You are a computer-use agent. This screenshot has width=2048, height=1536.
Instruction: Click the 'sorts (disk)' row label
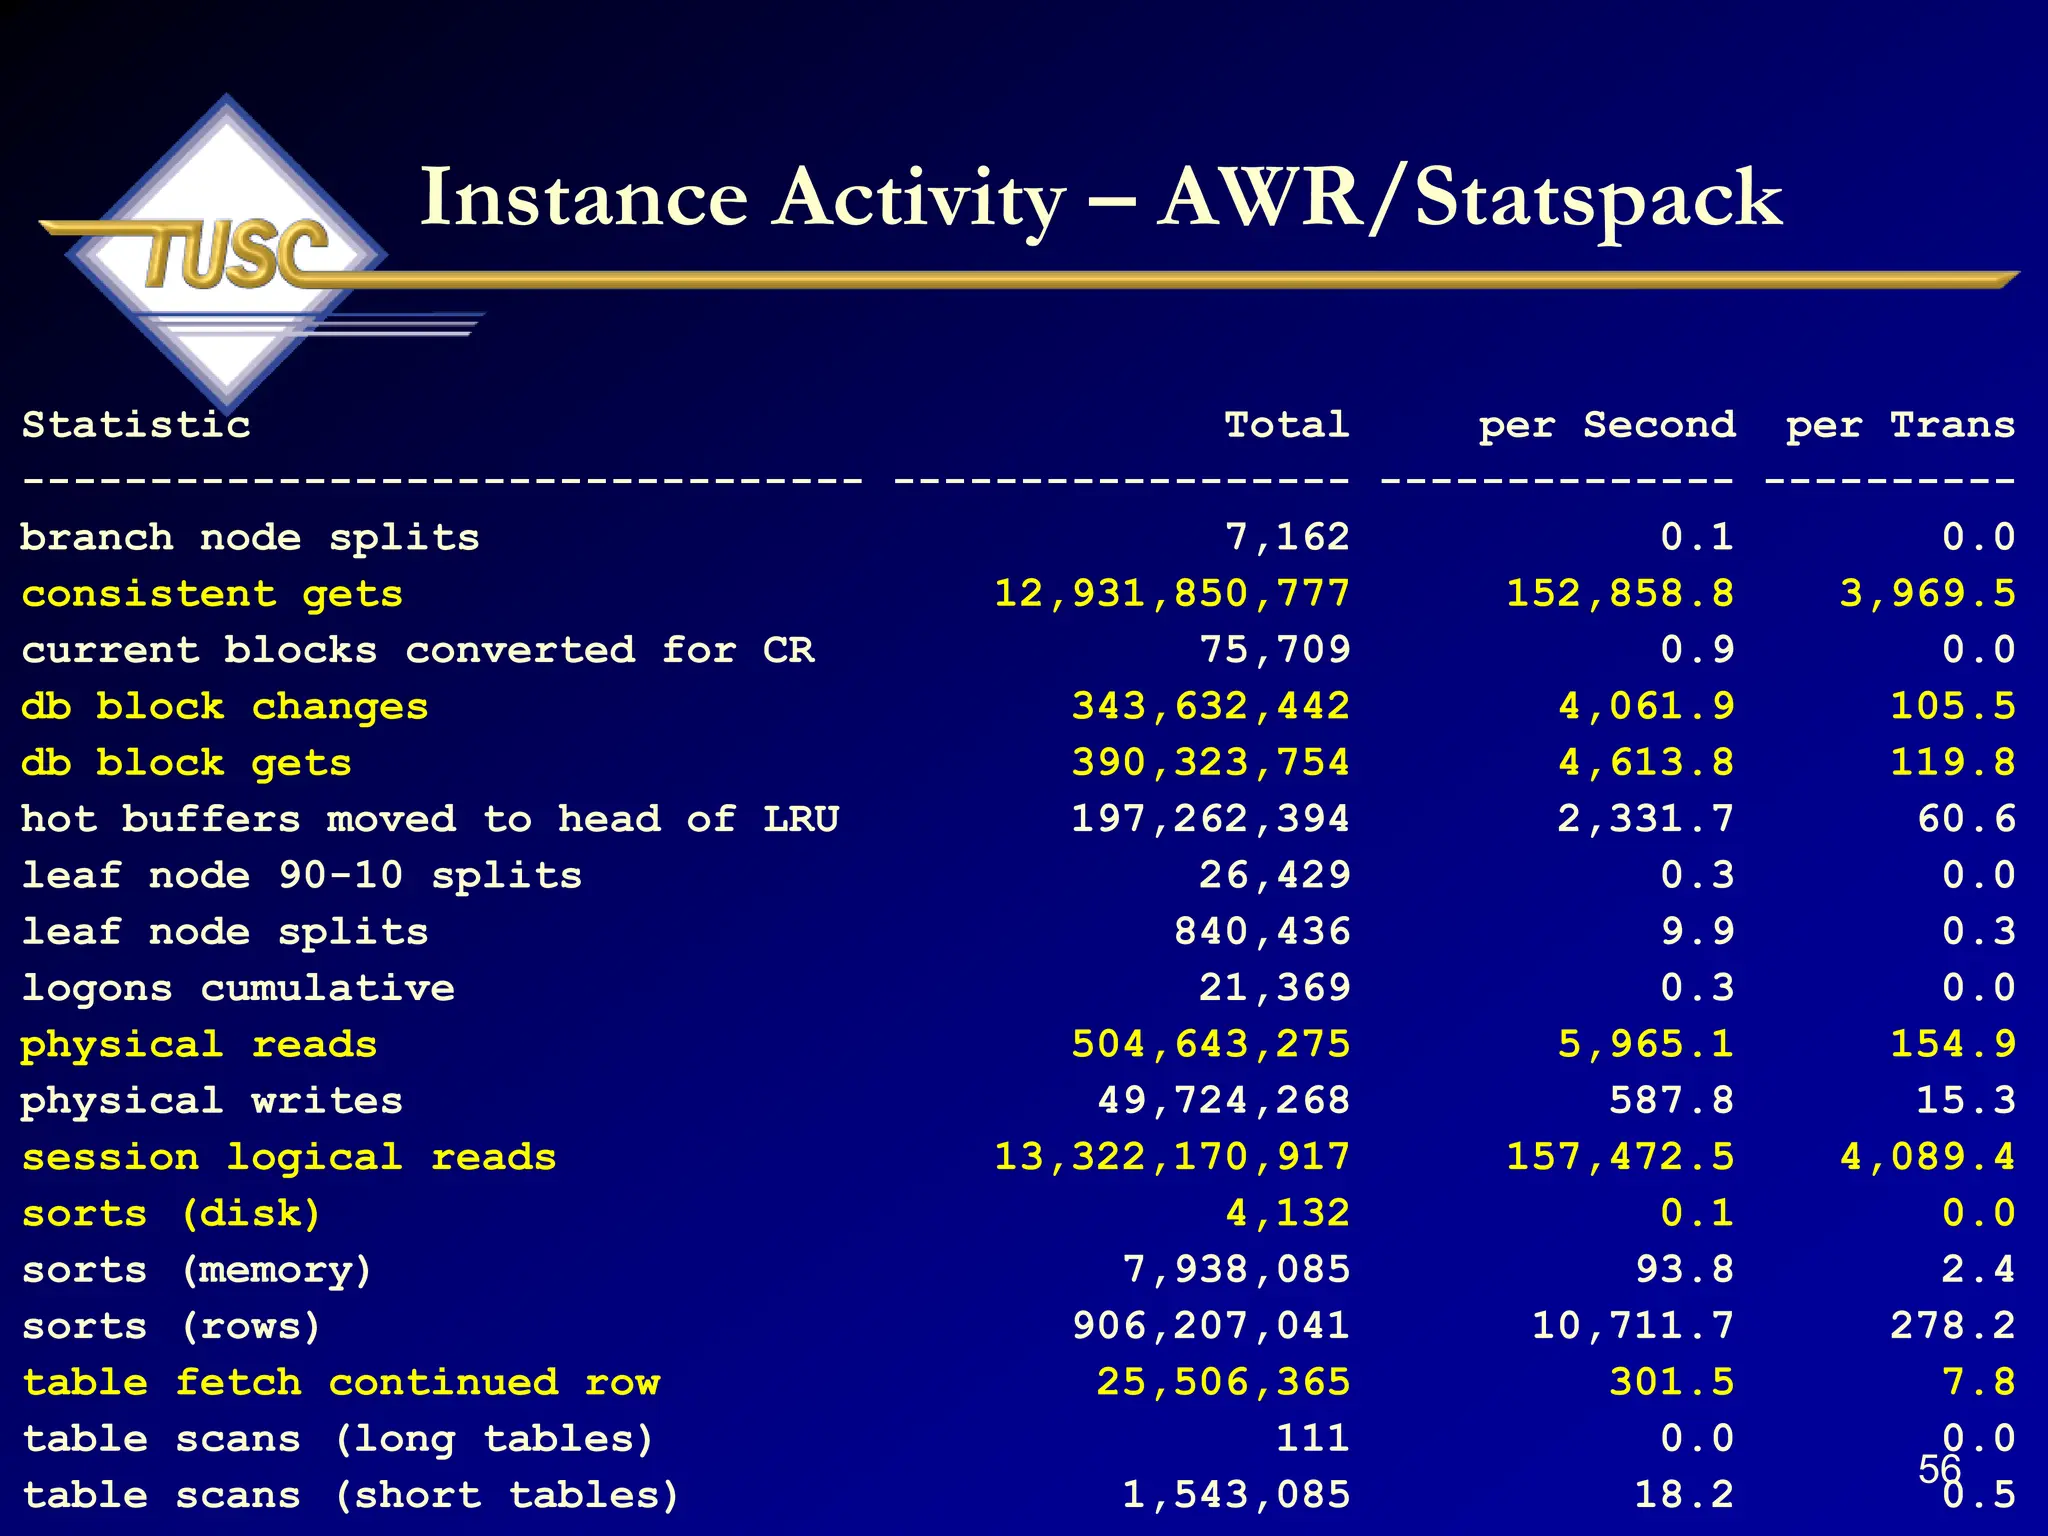pos(172,1214)
